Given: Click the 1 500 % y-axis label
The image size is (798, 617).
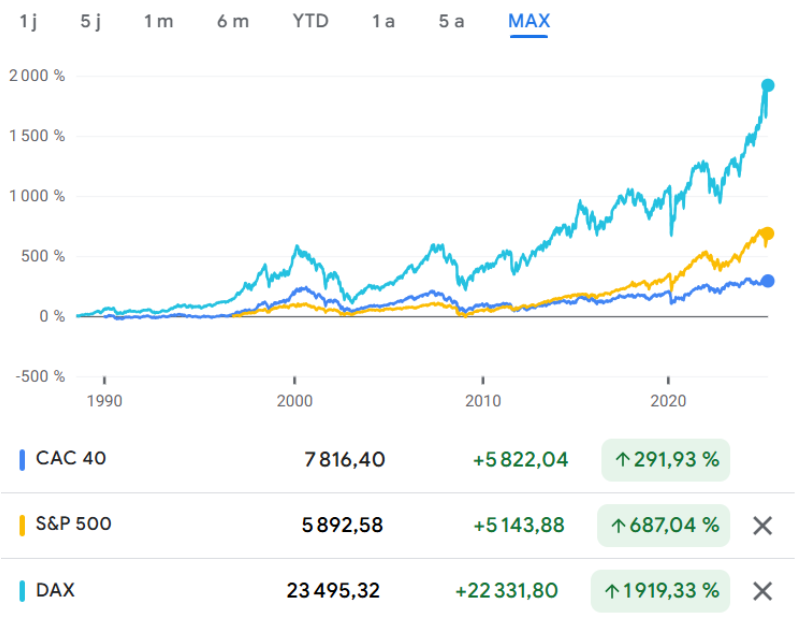Looking at the screenshot, I should [x=37, y=136].
